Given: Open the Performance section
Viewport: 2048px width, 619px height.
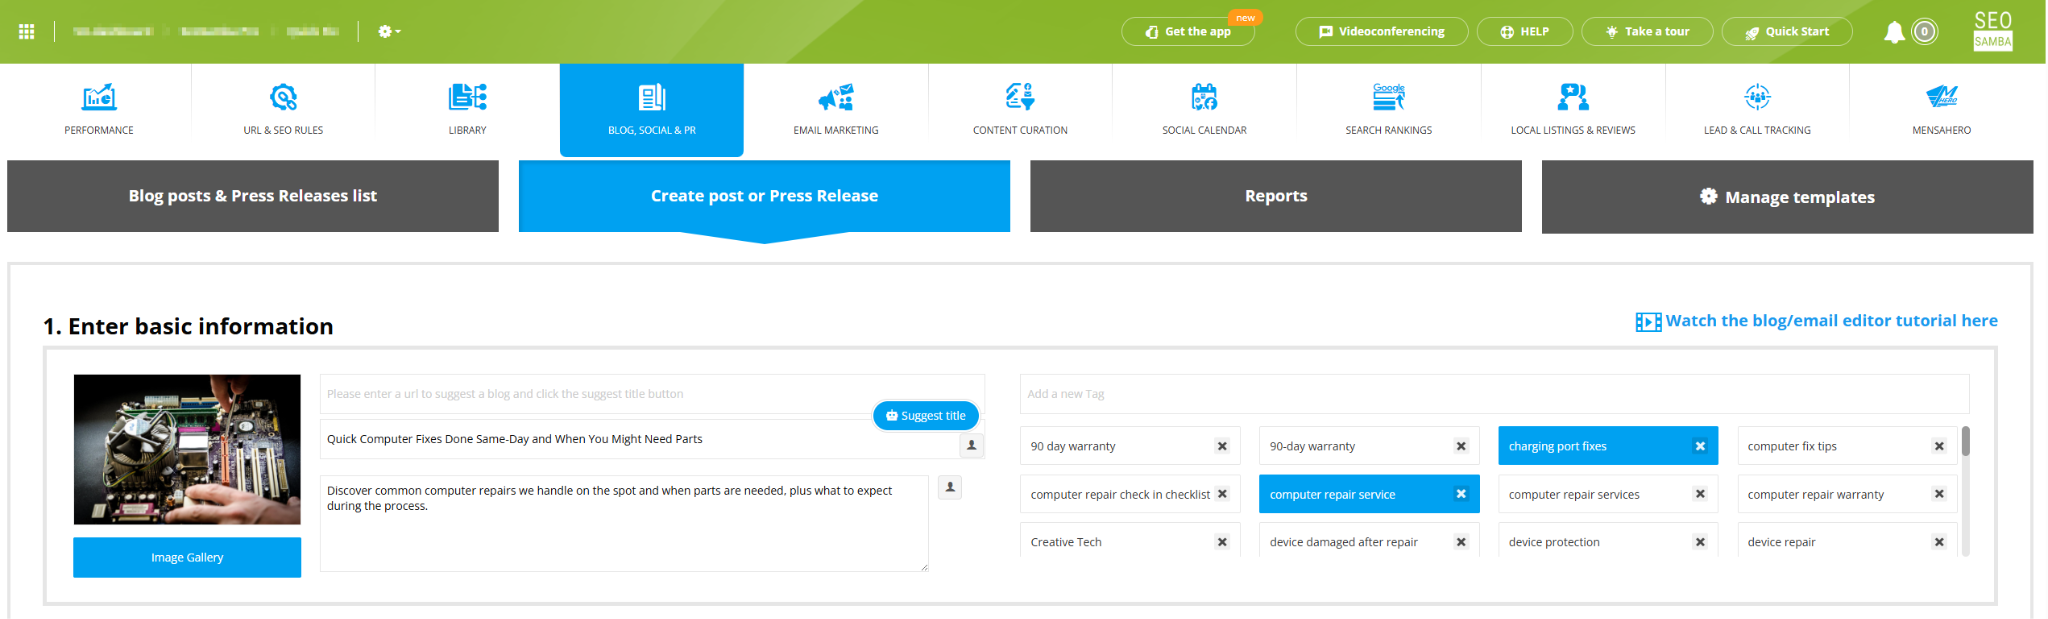Looking at the screenshot, I should (x=99, y=110).
